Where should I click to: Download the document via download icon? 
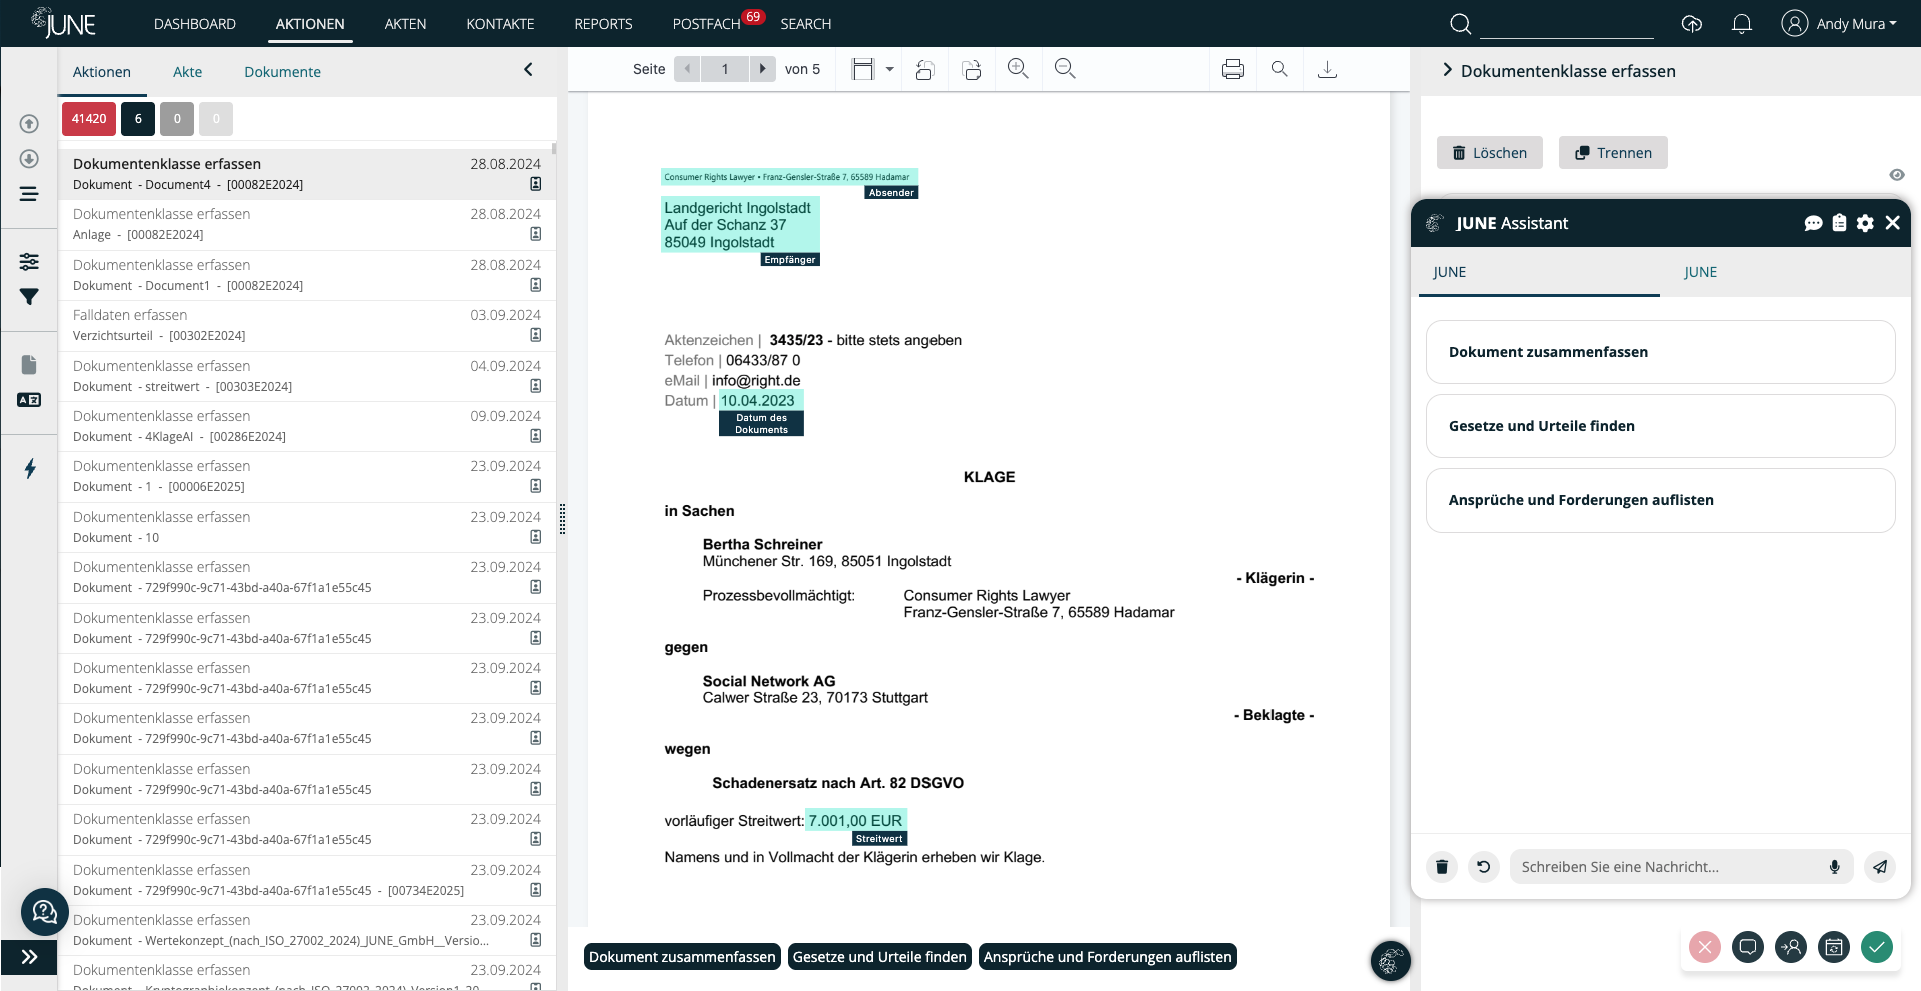click(1327, 69)
